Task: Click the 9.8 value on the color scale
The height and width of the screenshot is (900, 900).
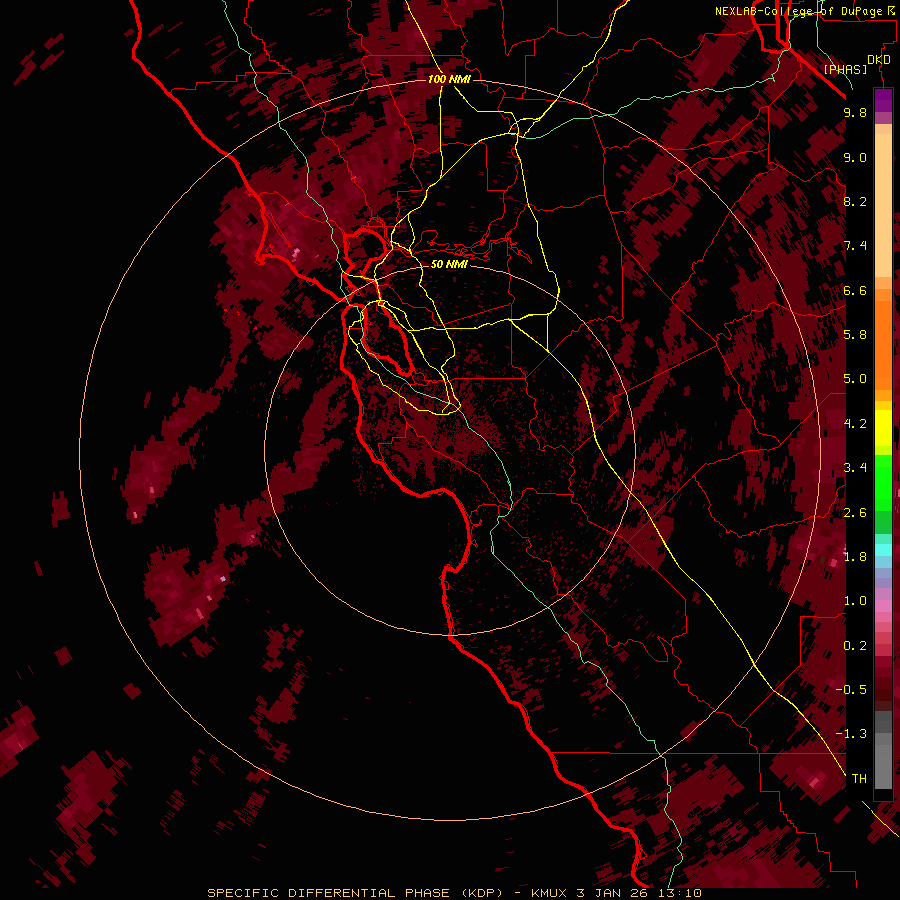Action: tap(855, 112)
